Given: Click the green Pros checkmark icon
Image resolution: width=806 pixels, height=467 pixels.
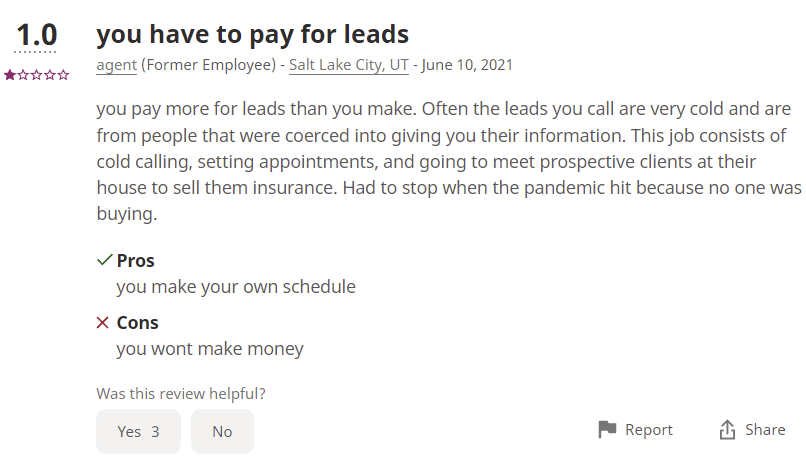Looking at the screenshot, I should pos(104,260).
